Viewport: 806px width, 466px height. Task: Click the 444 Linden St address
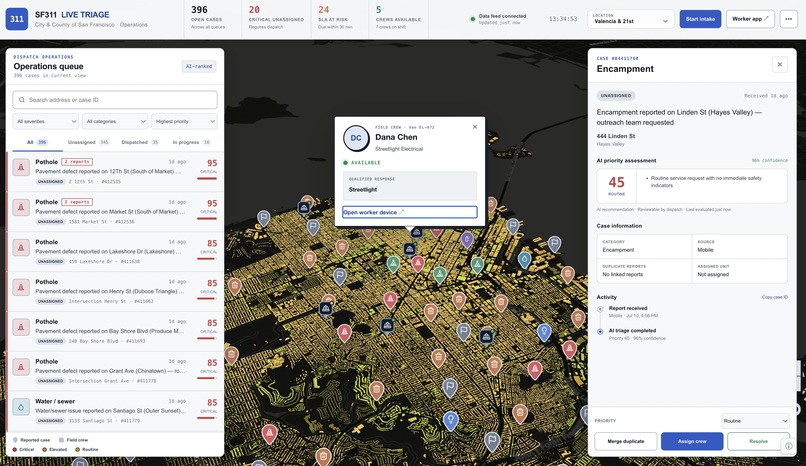[615, 136]
